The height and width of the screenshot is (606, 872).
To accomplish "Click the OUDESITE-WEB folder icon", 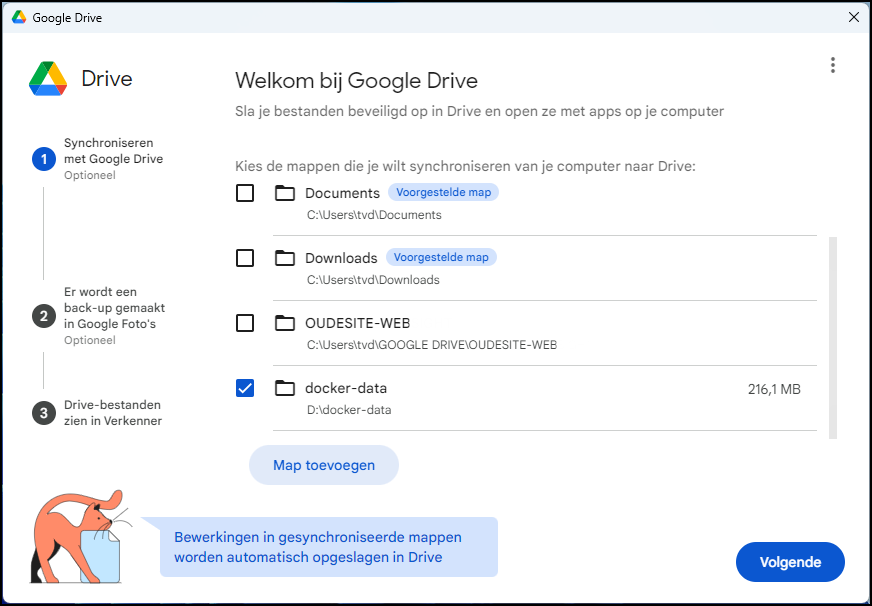I will (285, 323).
